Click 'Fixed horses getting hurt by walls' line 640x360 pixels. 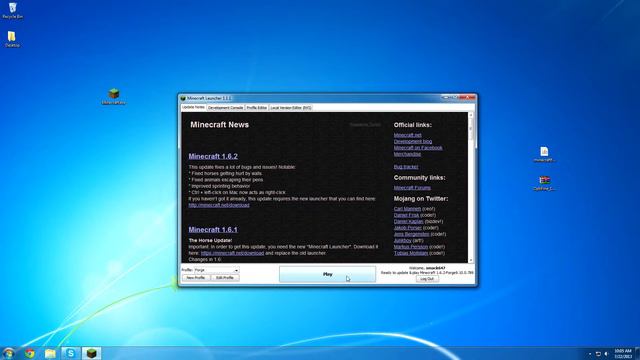[x=225, y=173]
